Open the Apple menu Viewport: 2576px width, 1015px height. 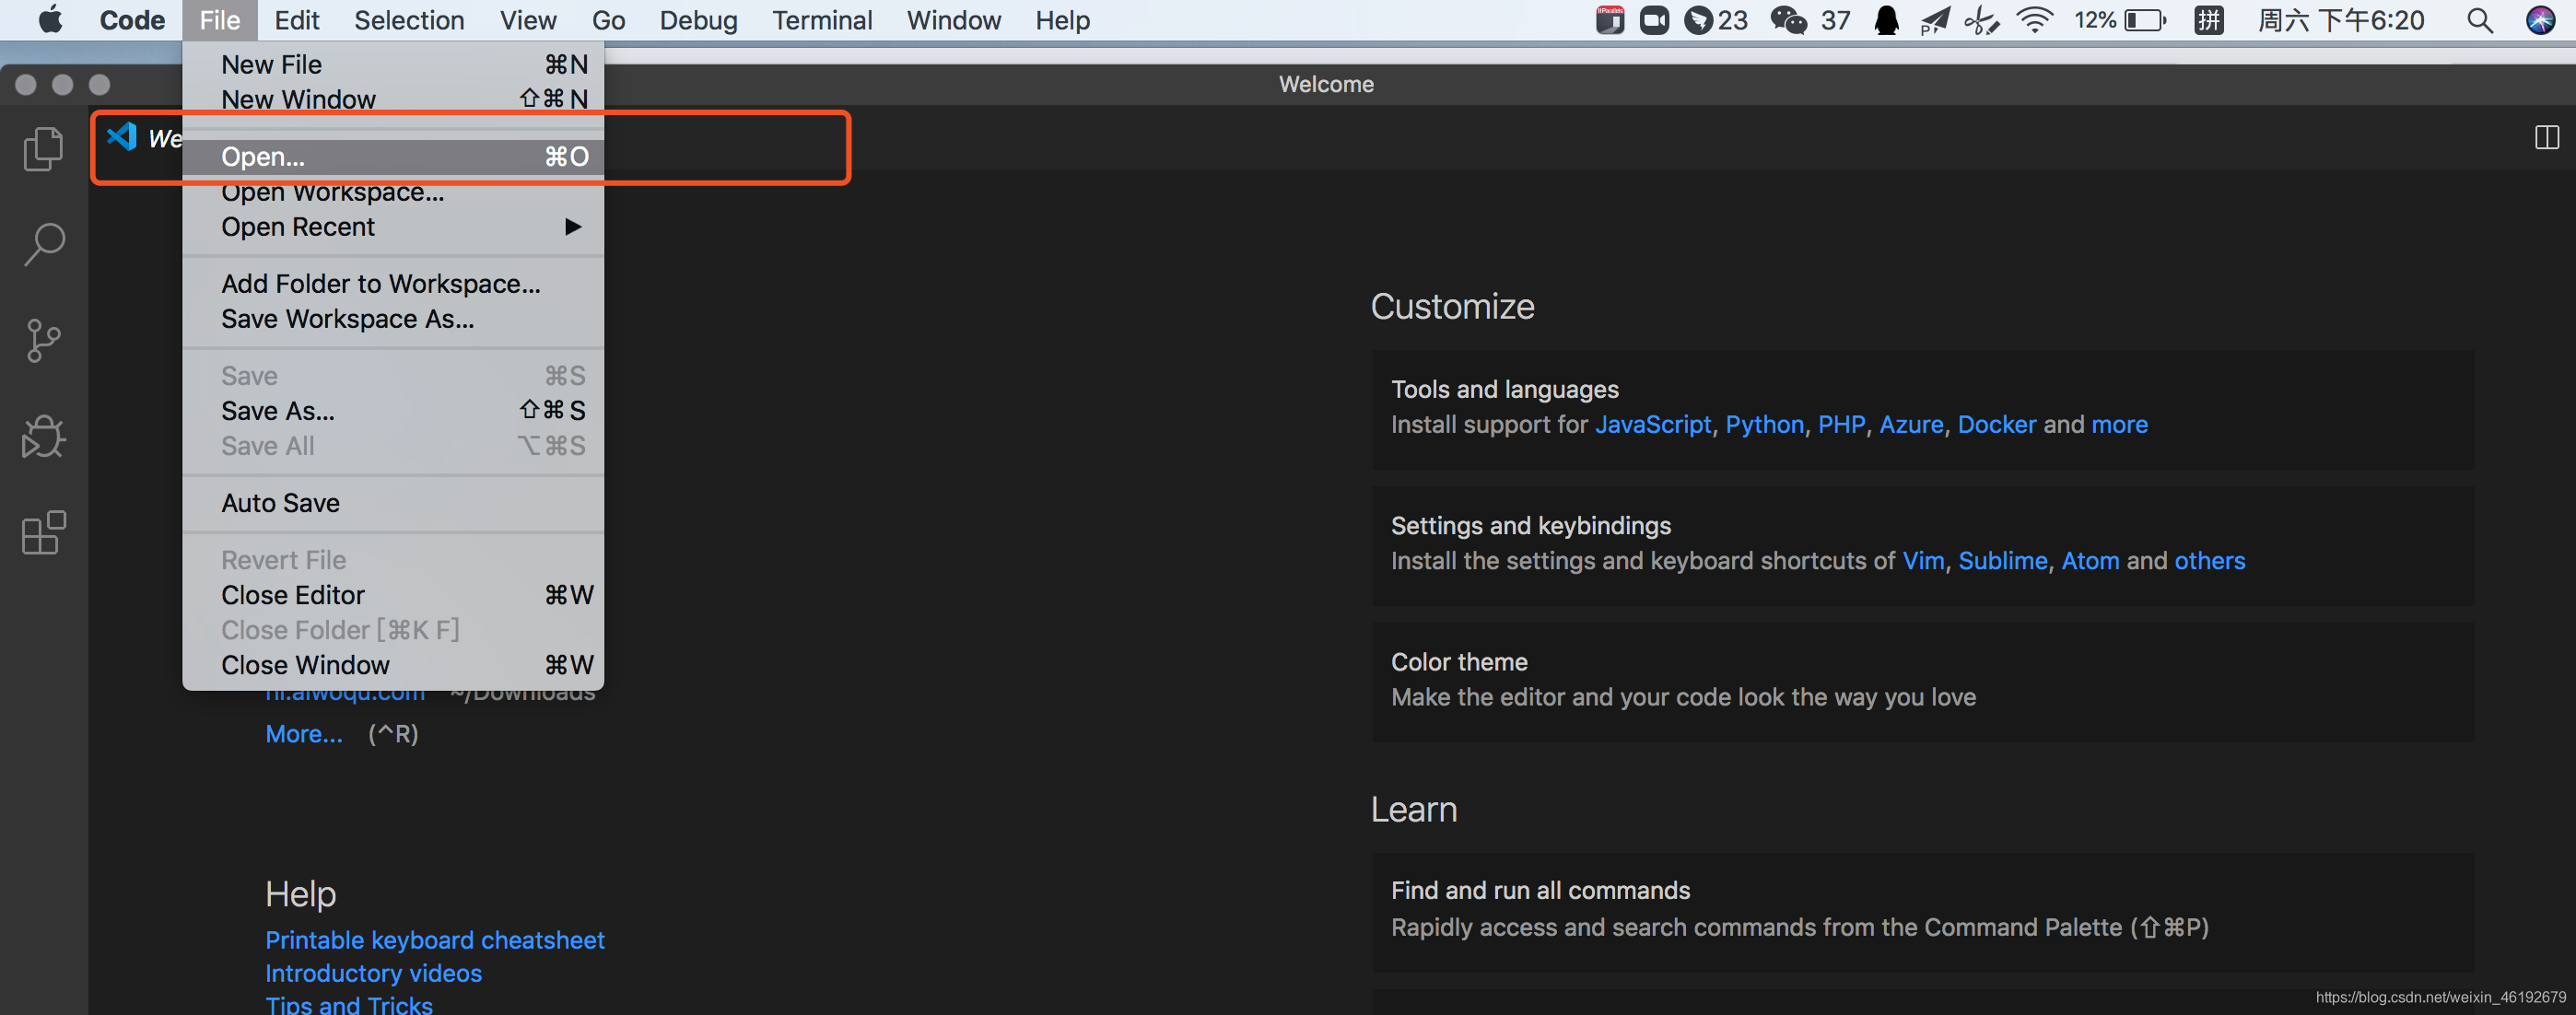pyautogui.click(x=50, y=20)
